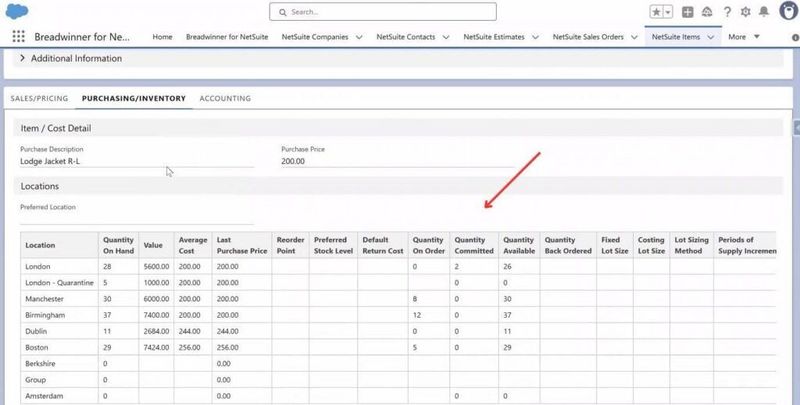Viewport: 800px width, 405px height.
Task: Click inside the global Search box
Action: pyautogui.click(x=383, y=12)
